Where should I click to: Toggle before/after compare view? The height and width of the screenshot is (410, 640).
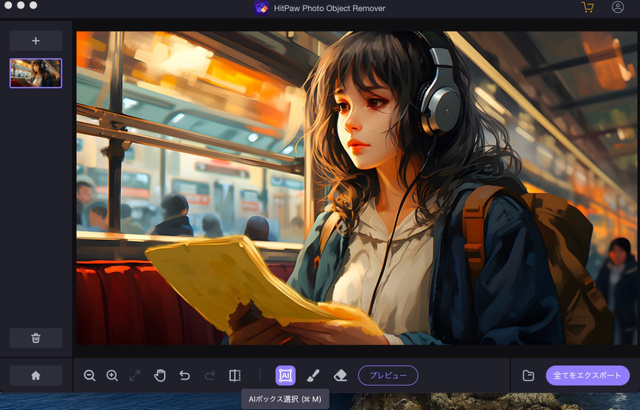tap(235, 375)
